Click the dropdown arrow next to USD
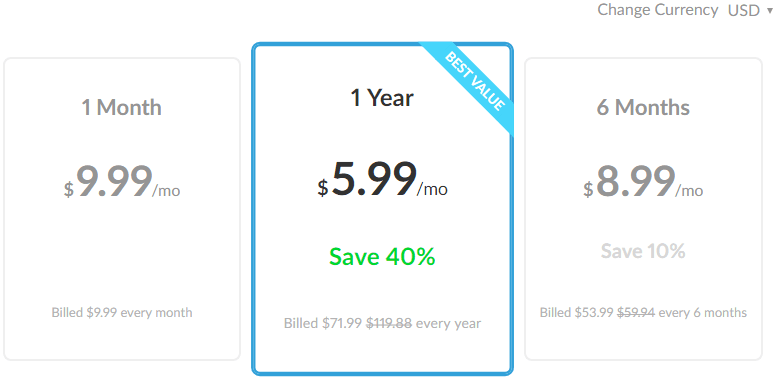 pyautogui.click(x=770, y=11)
